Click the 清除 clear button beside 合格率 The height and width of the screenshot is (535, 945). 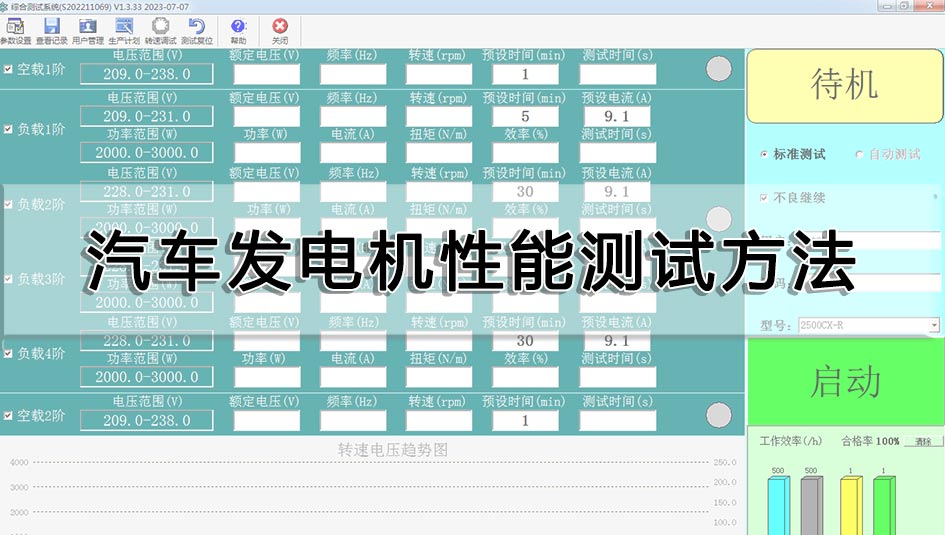(924, 441)
